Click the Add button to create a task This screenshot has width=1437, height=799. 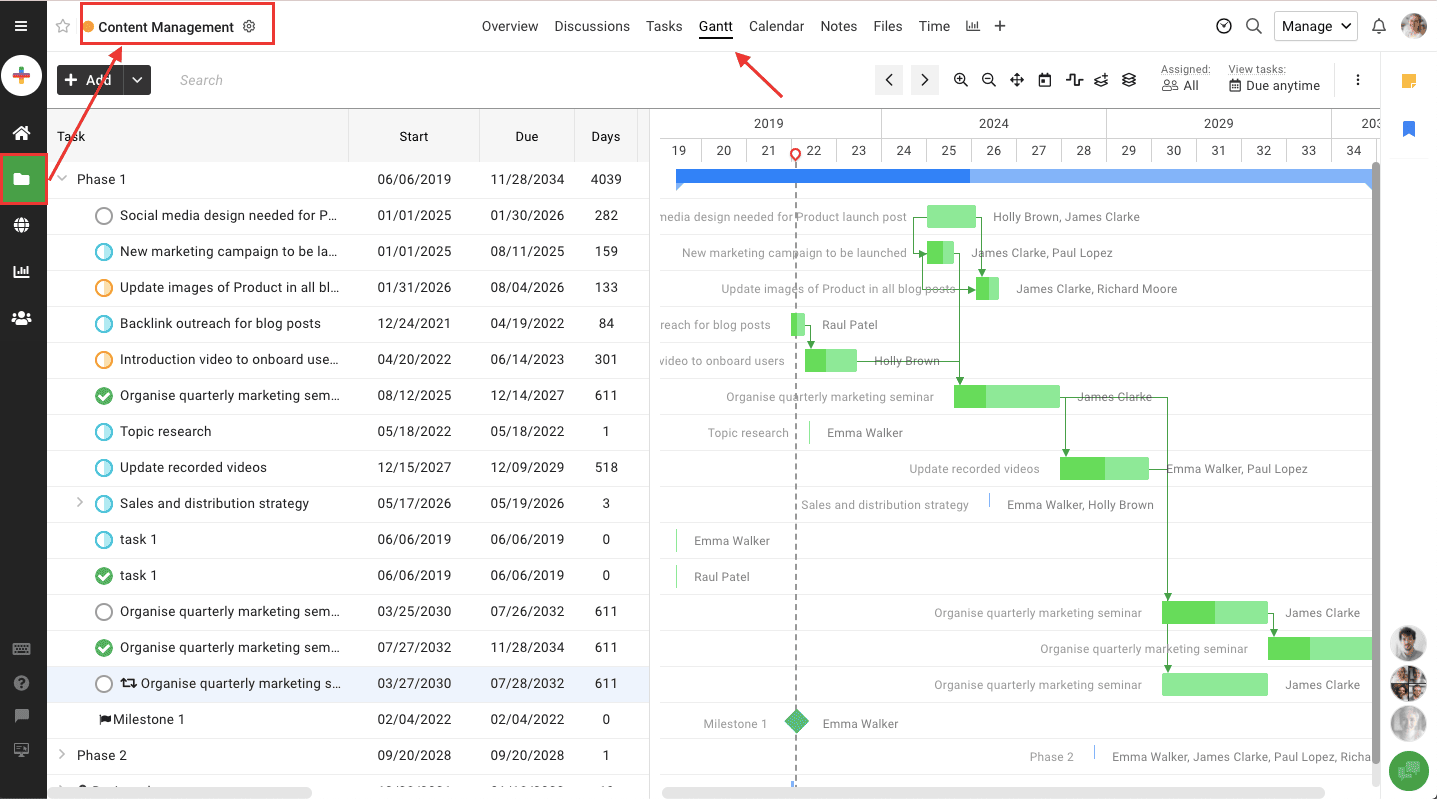(89, 80)
